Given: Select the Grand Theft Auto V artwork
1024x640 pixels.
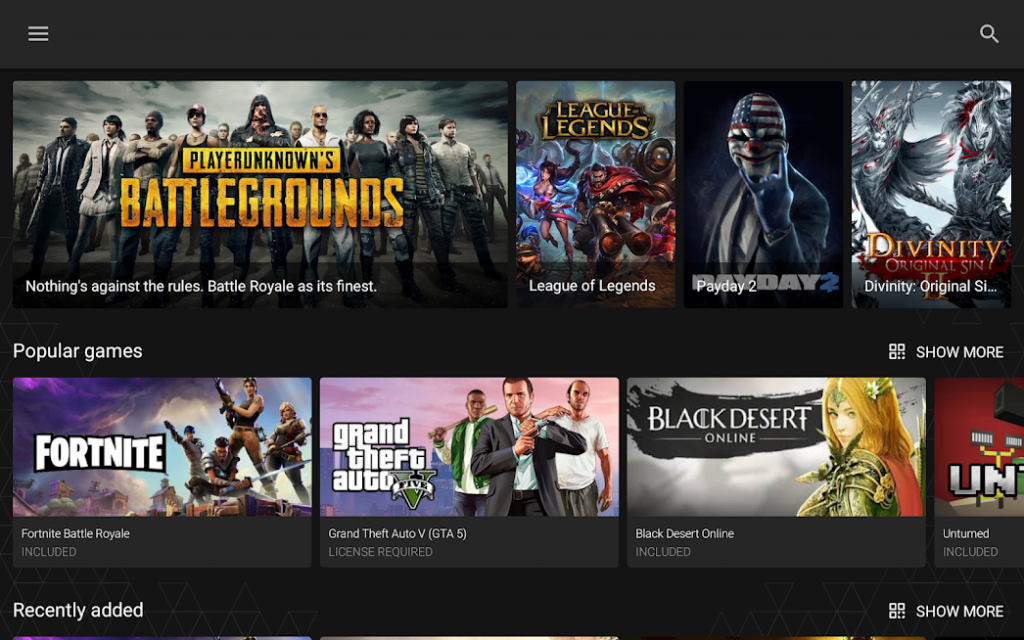Looking at the screenshot, I should pyautogui.click(x=469, y=447).
